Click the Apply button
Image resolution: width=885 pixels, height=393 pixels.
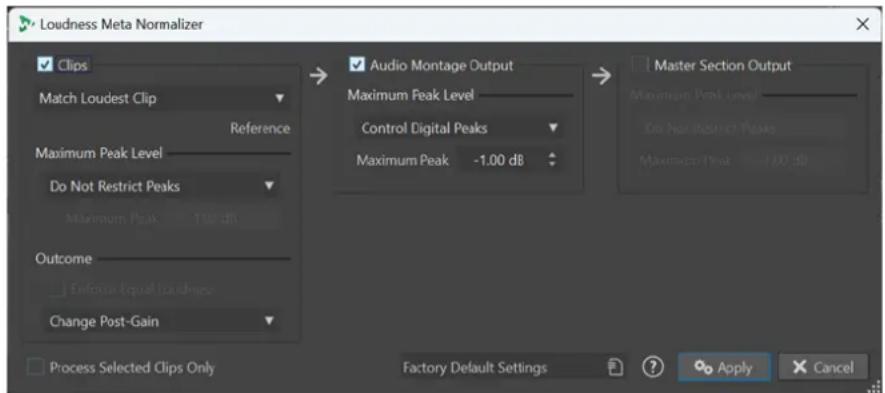pyautogui.click(x=724, y=368)
